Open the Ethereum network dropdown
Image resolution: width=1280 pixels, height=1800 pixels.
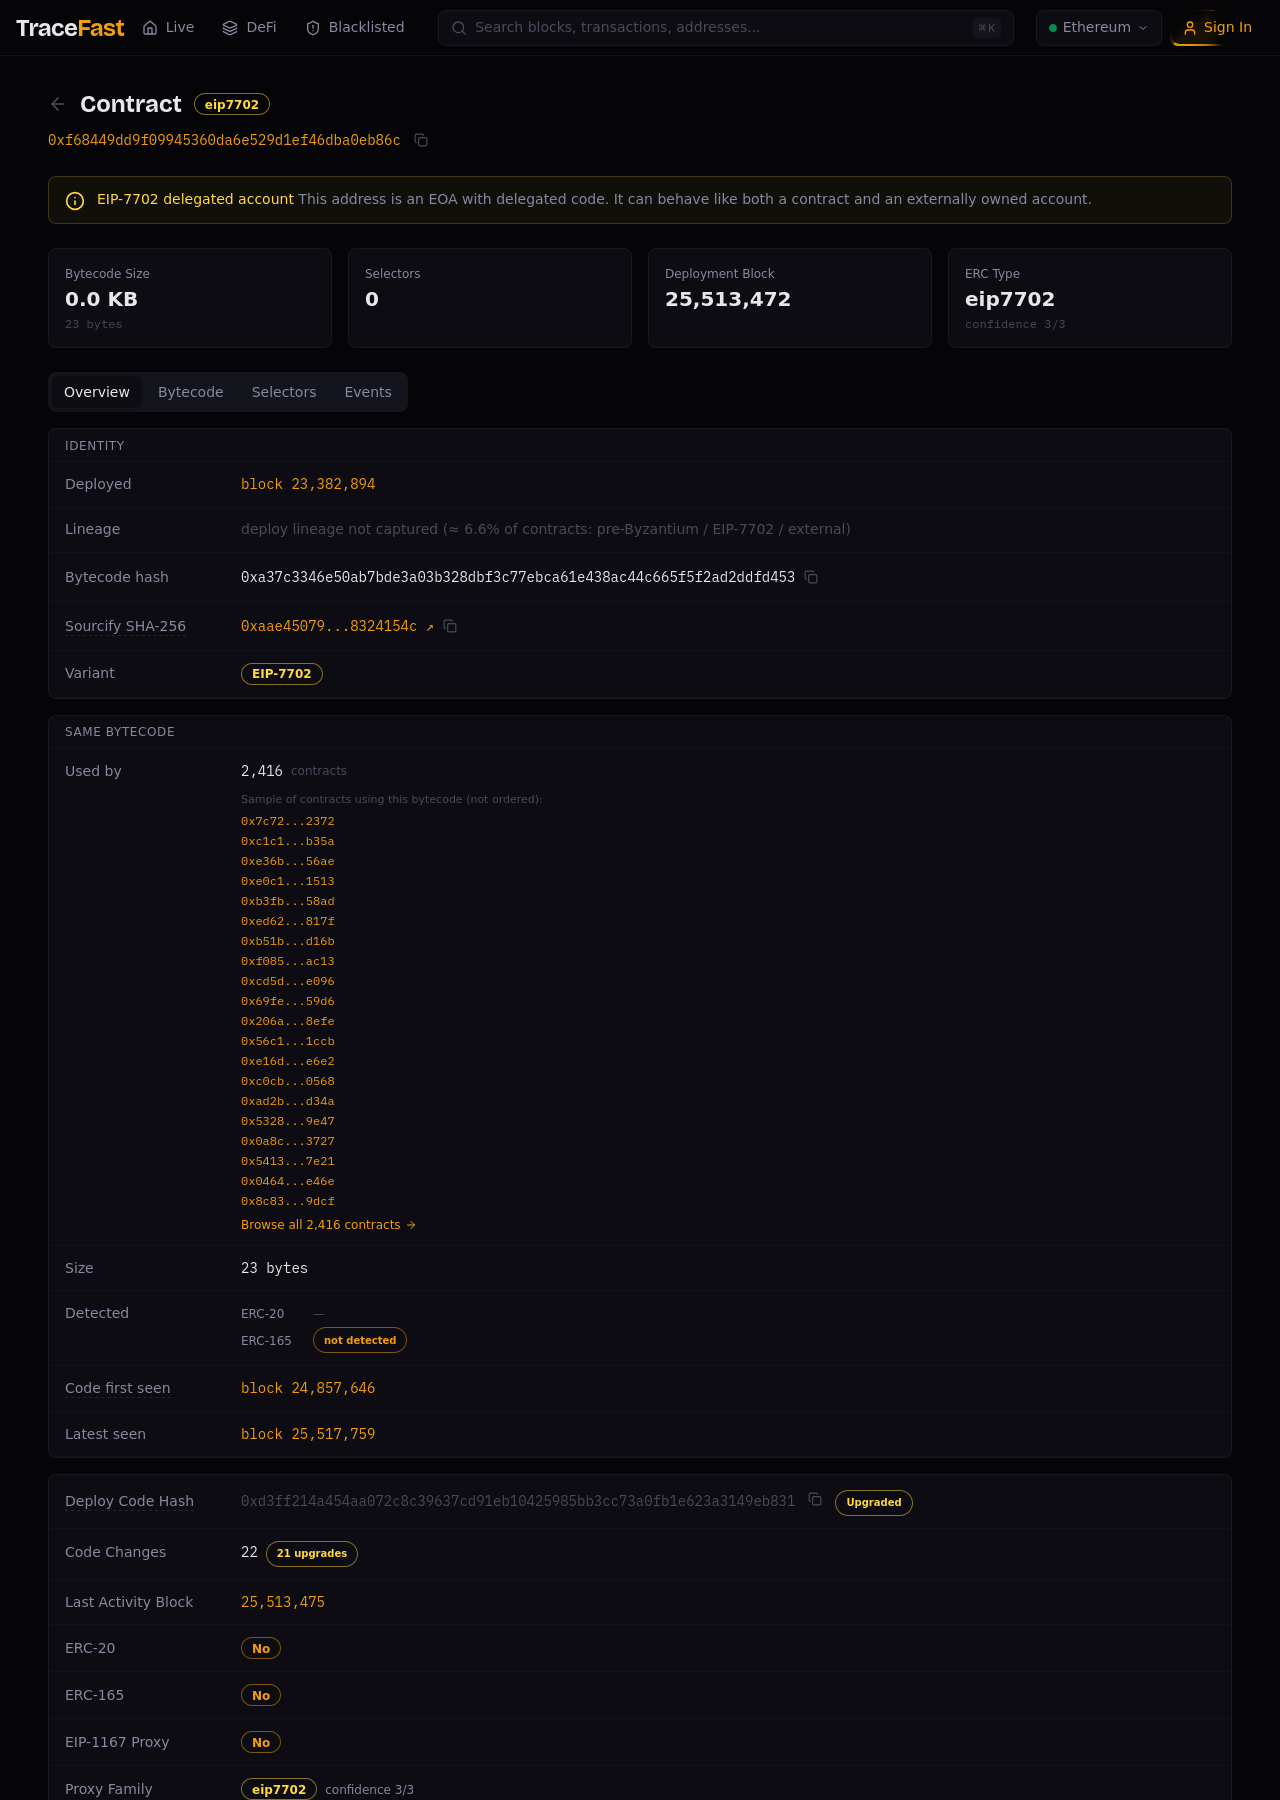(1099, 28)
